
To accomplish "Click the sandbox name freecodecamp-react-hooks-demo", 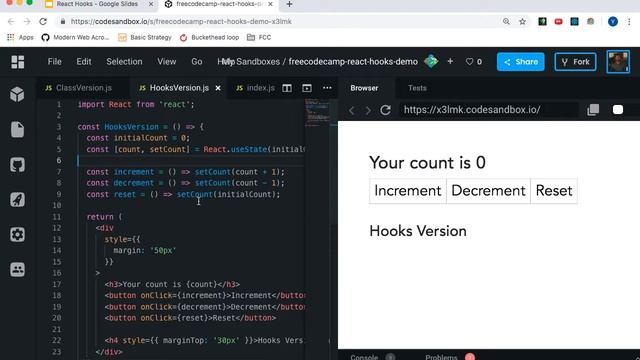I will [353, 62].
